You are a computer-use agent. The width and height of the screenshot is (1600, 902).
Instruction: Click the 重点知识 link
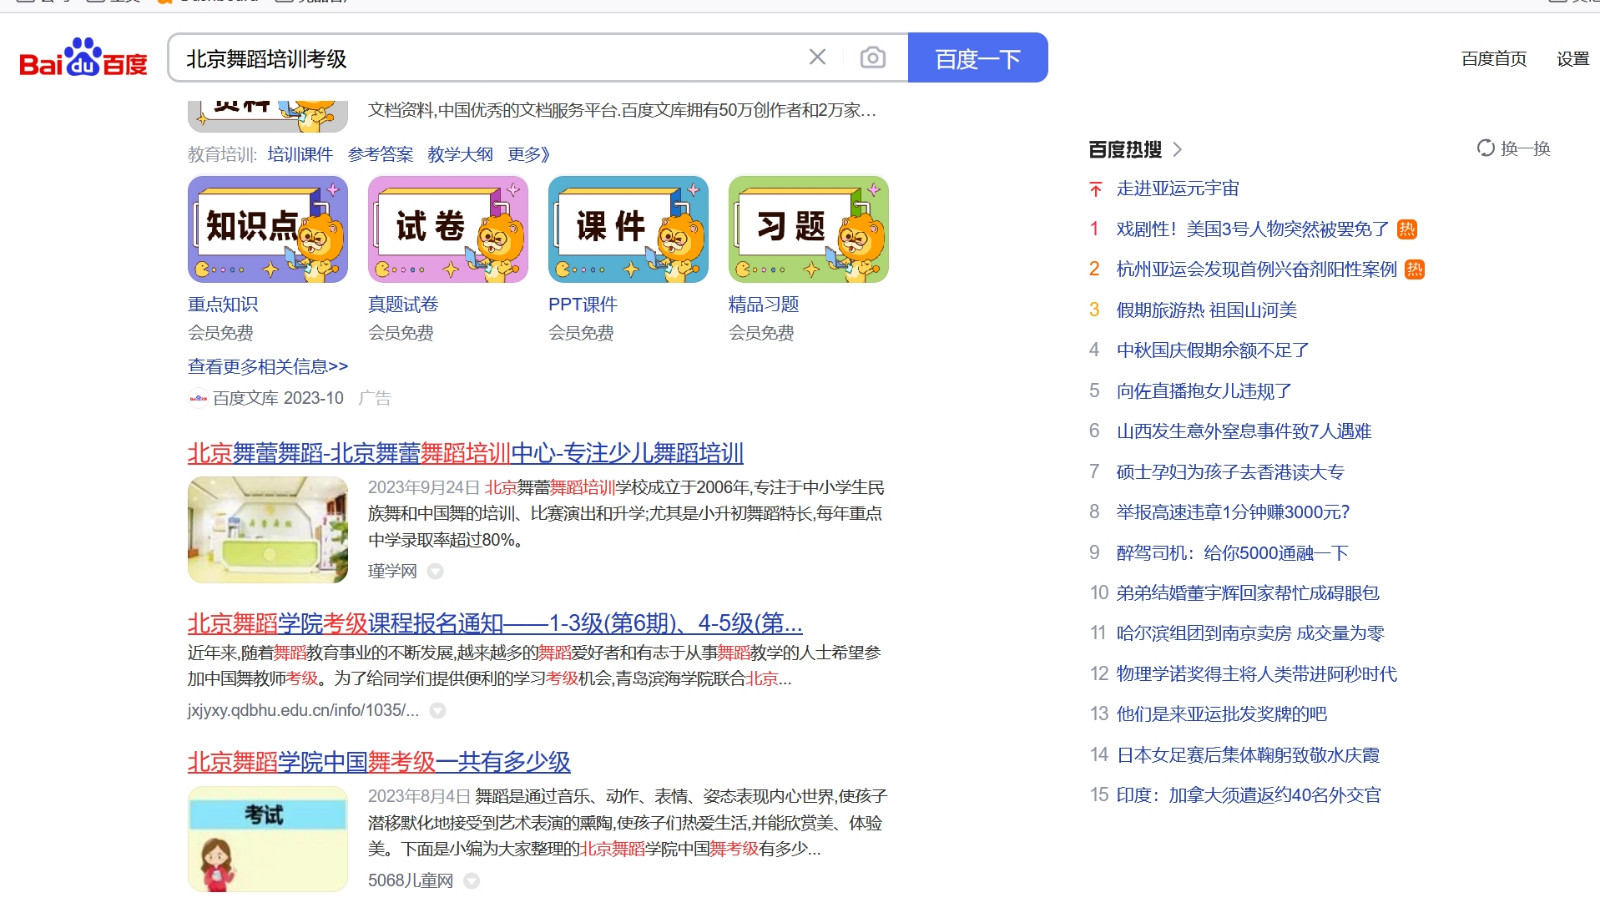point(223,304)
